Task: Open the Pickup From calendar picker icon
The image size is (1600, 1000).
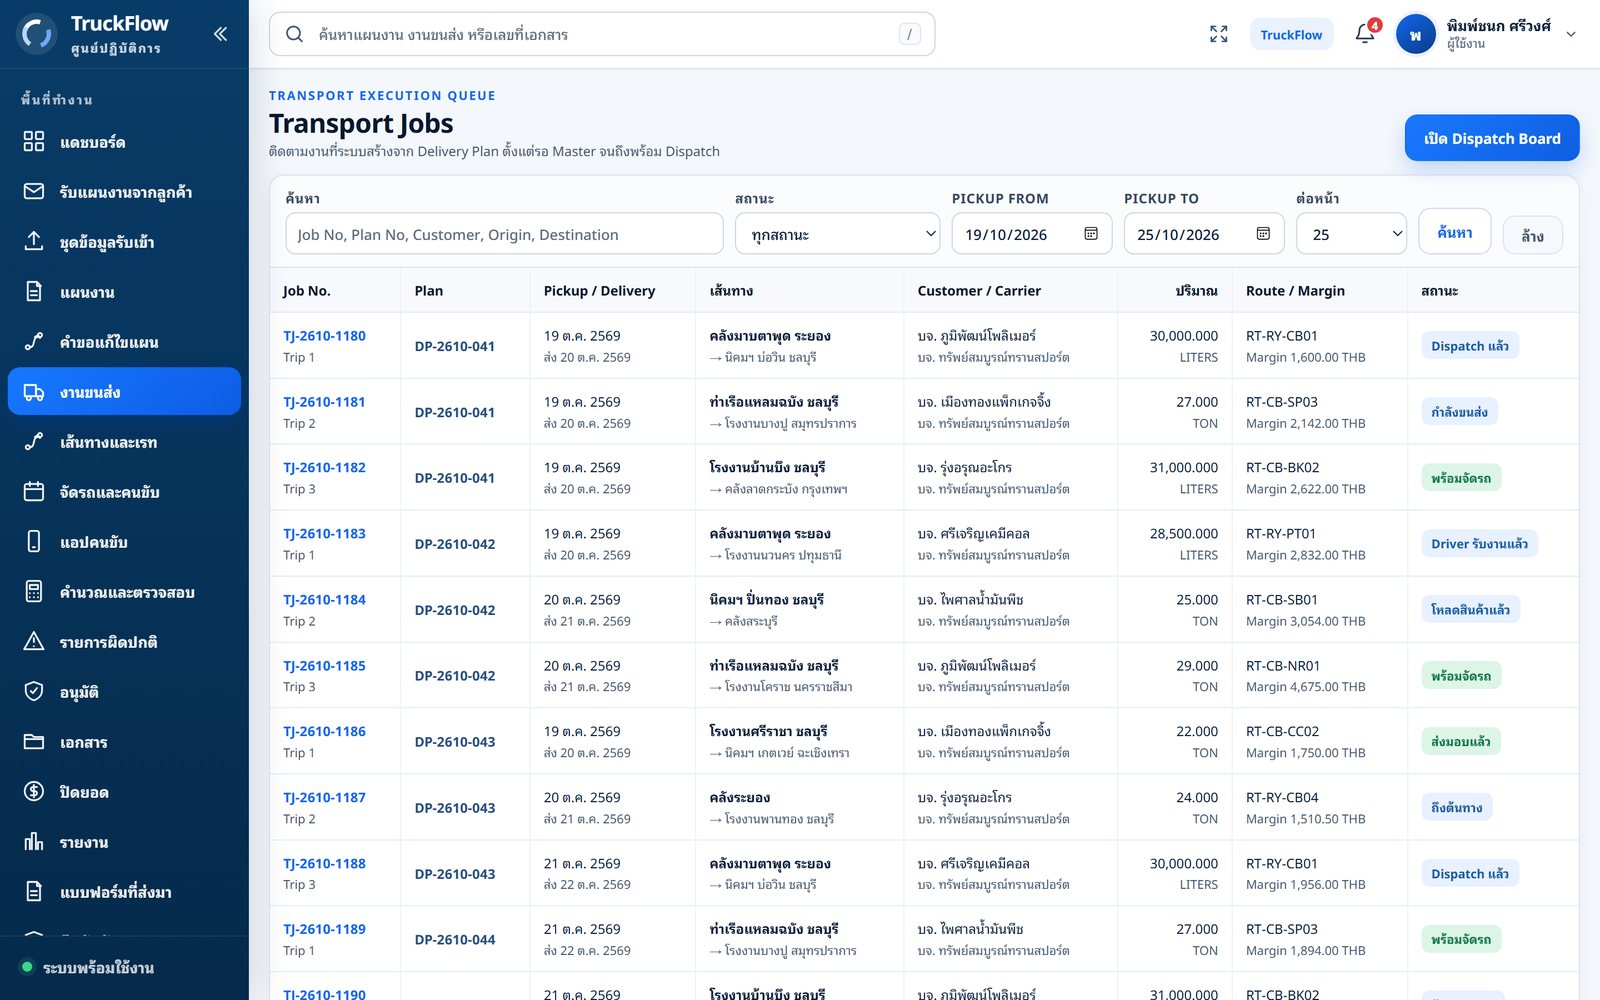Action: point(1091,234)
